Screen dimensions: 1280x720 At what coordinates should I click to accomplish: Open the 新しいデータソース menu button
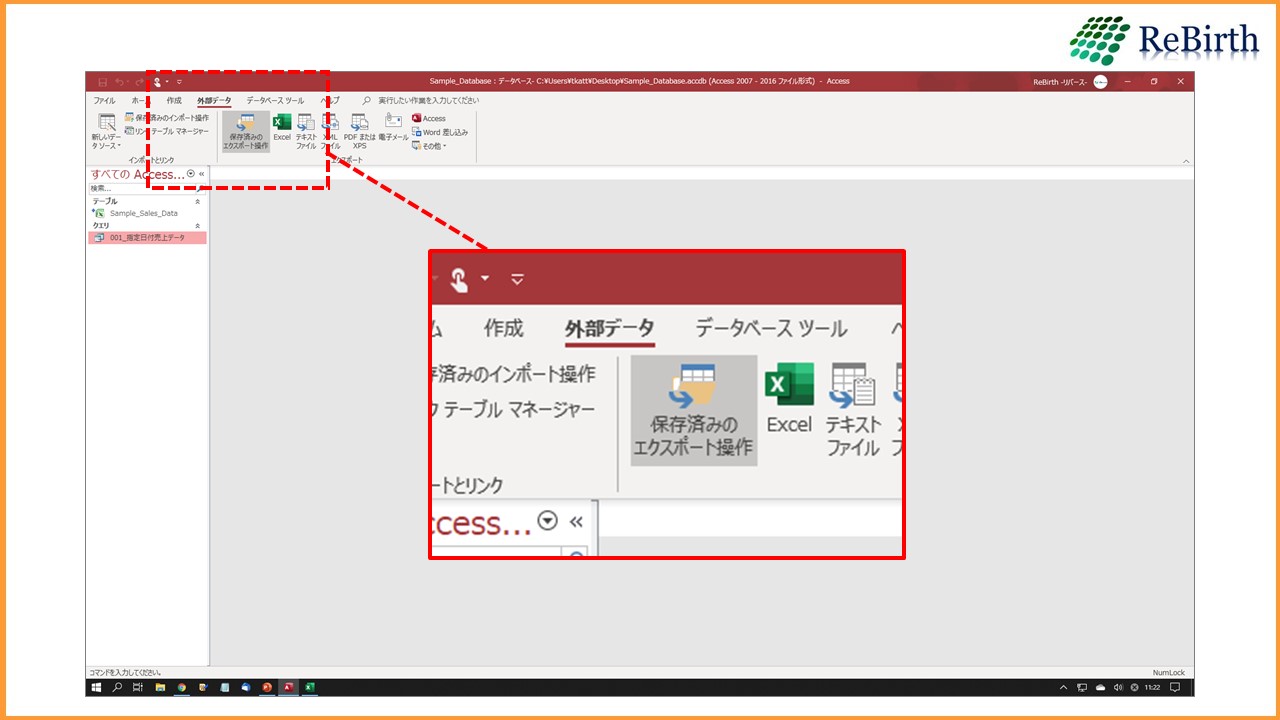pos(106,132)
